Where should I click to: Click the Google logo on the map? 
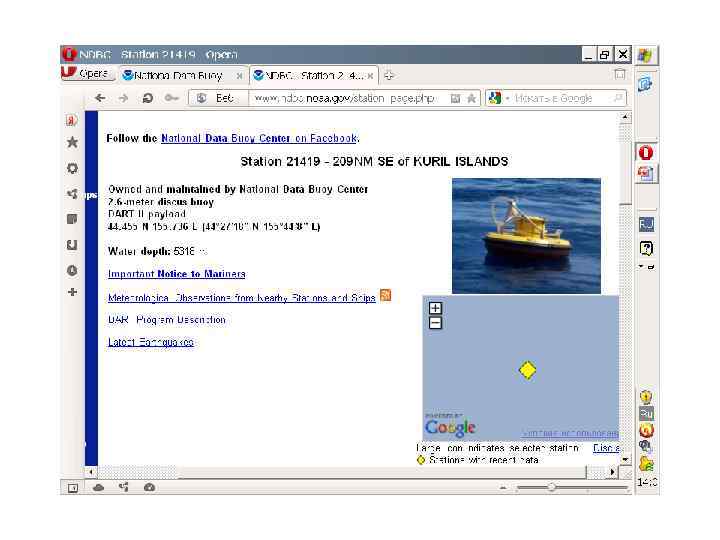pyautogui.click(x=450, y=428)
